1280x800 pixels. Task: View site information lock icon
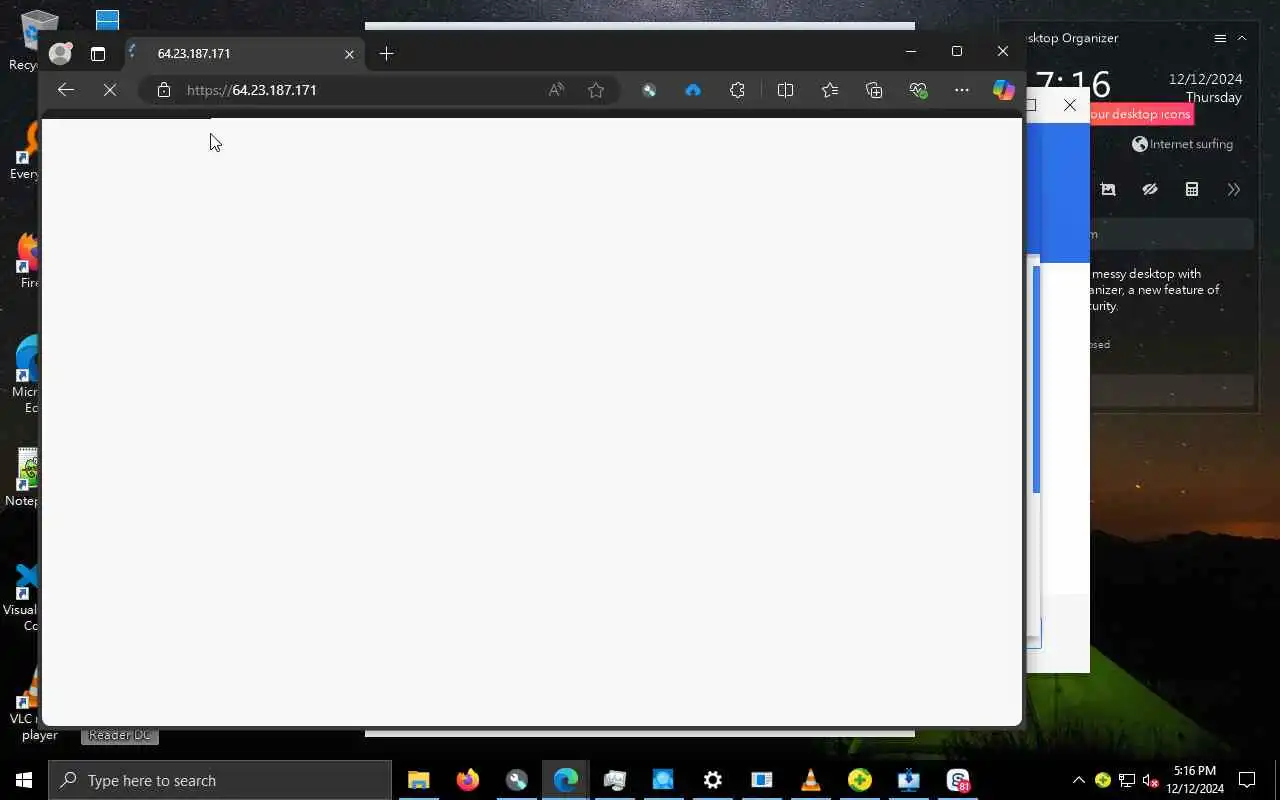(164, 90)
